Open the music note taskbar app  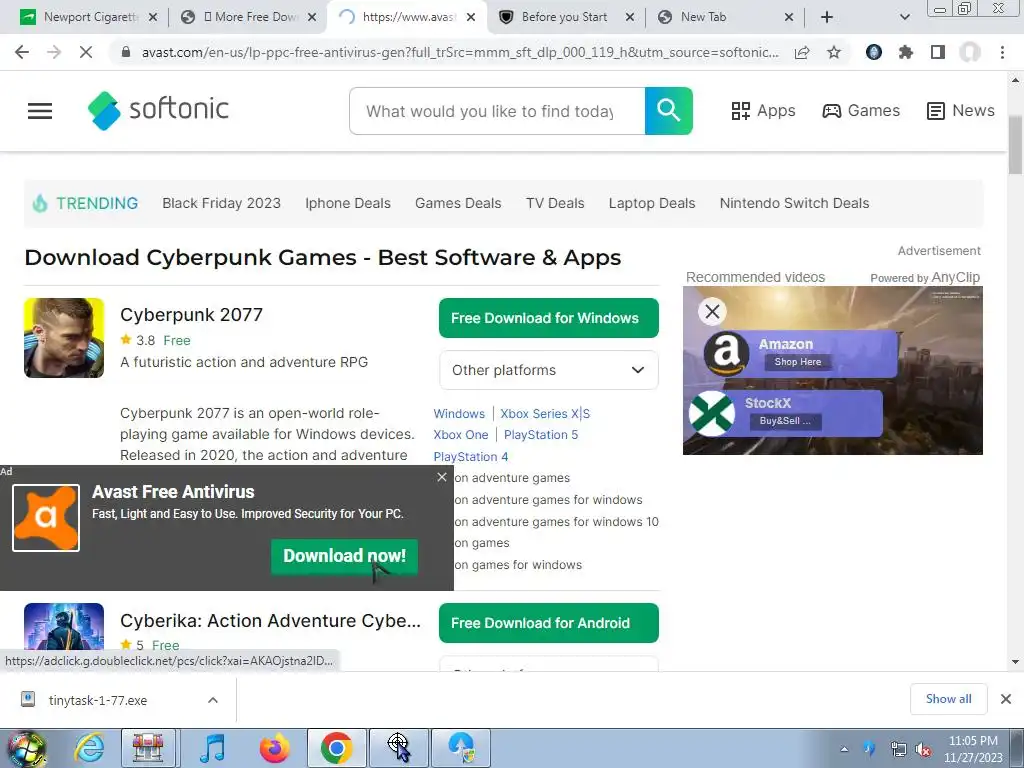point(212,748)
